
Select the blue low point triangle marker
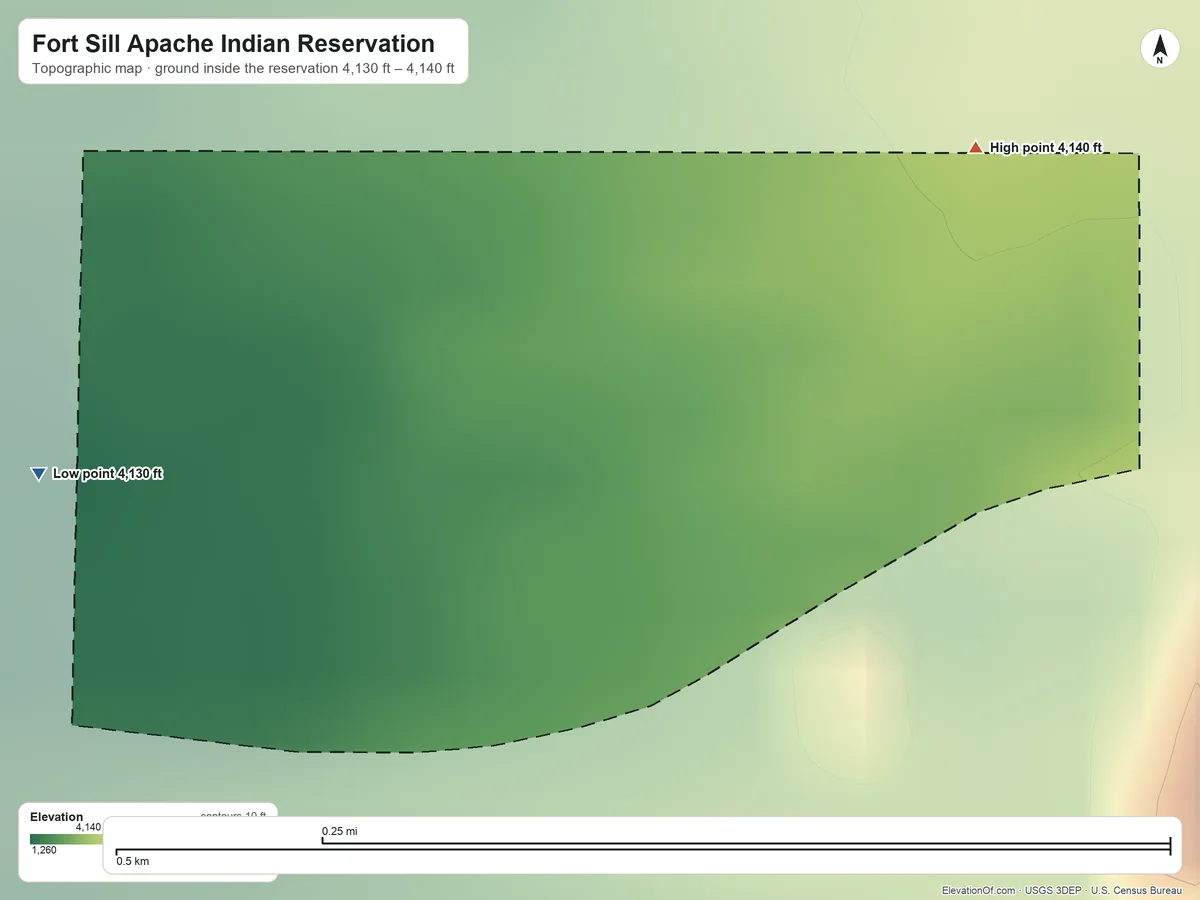[39, 474]
